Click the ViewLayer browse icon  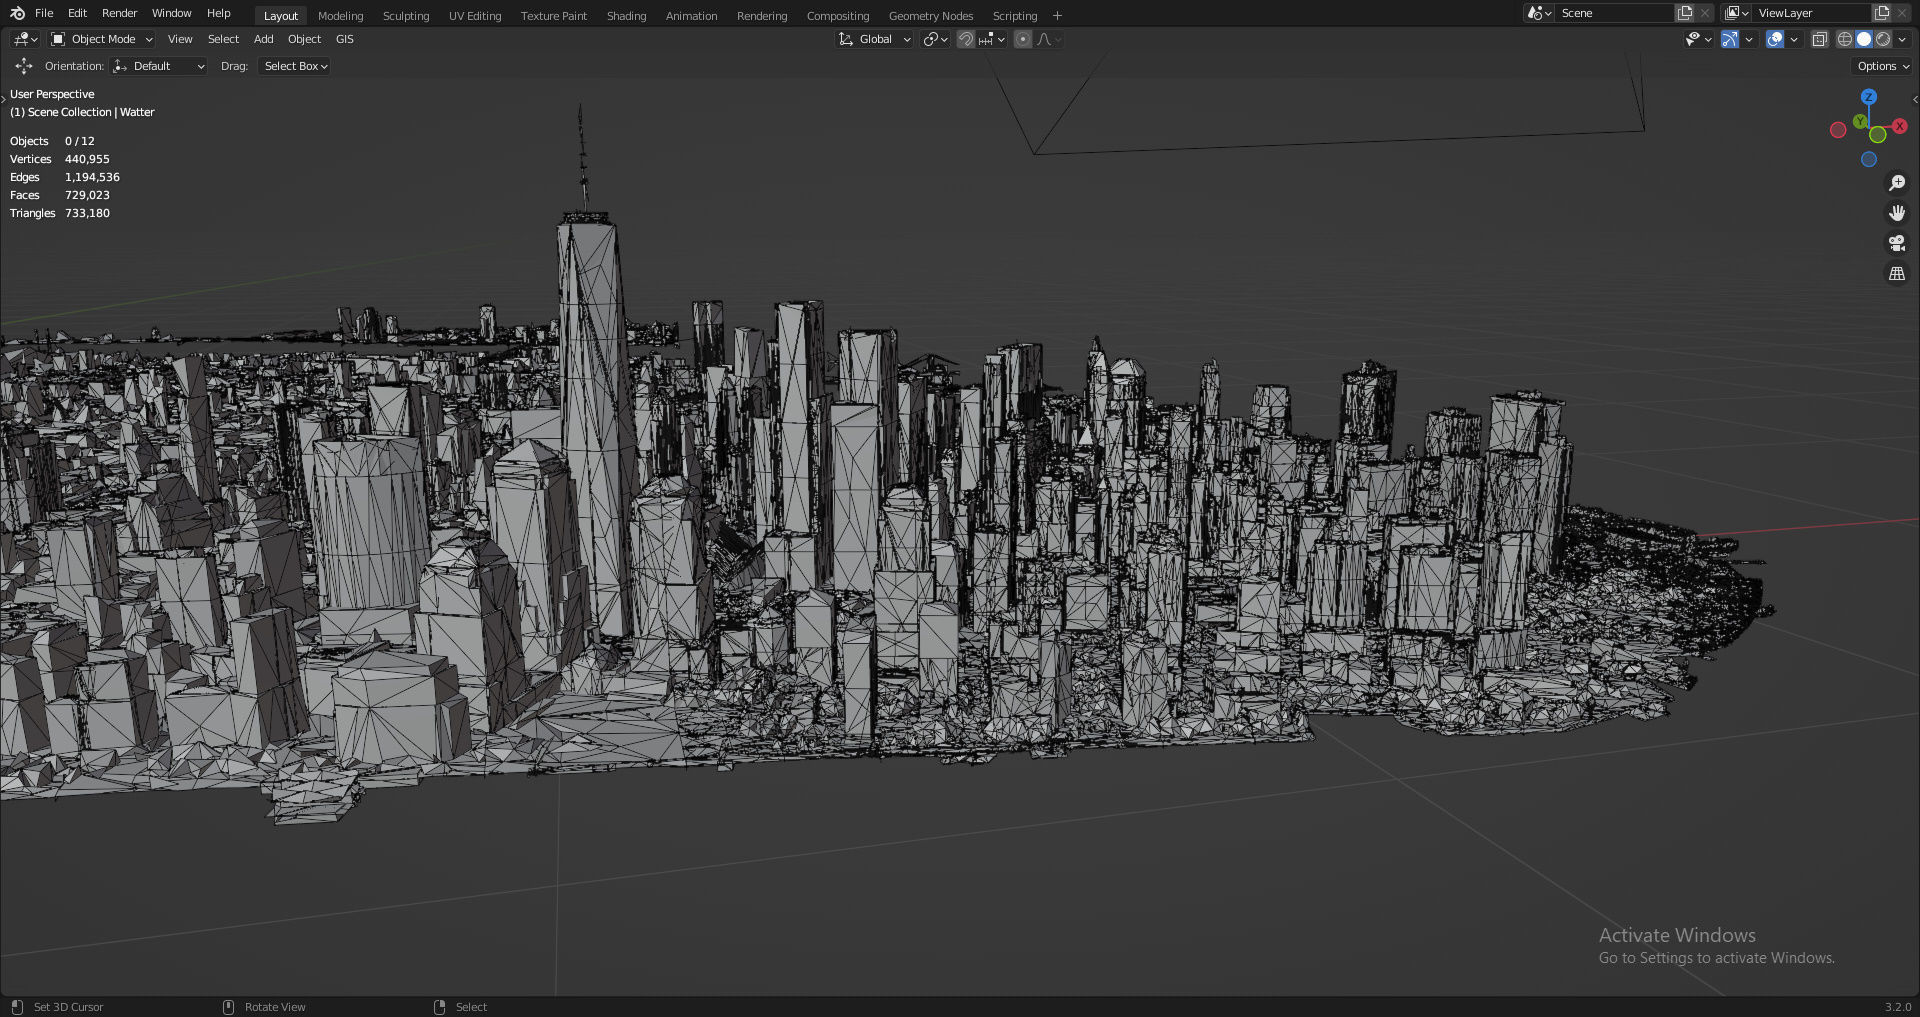click(1736, 13)
